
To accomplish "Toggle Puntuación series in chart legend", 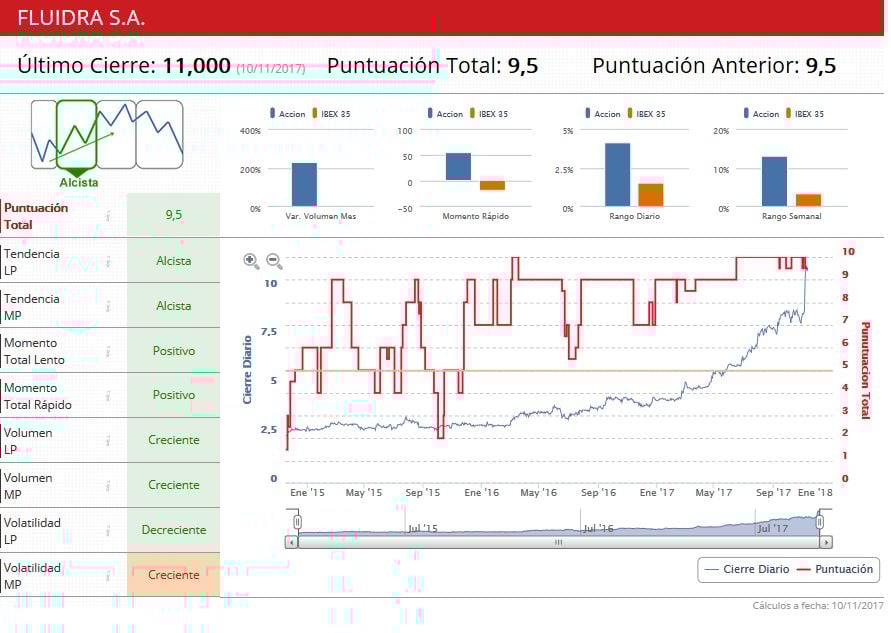I will click(x=835, y=569).
